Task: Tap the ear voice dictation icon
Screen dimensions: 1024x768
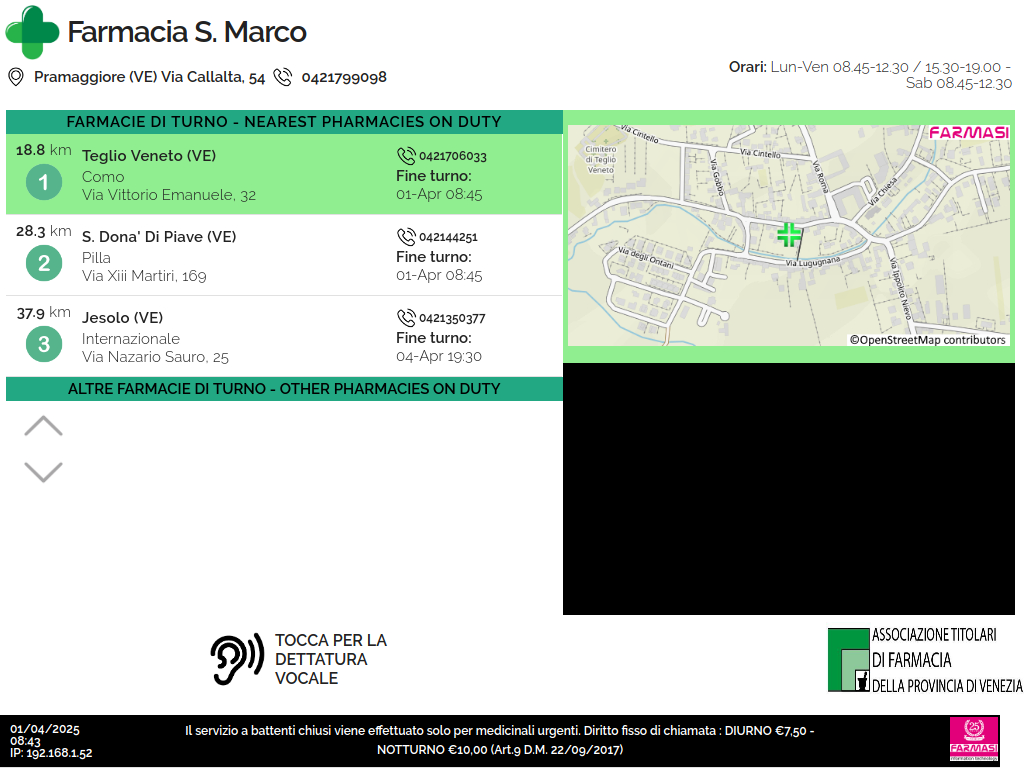Action: pyautogui.click(x=236, y=659)
